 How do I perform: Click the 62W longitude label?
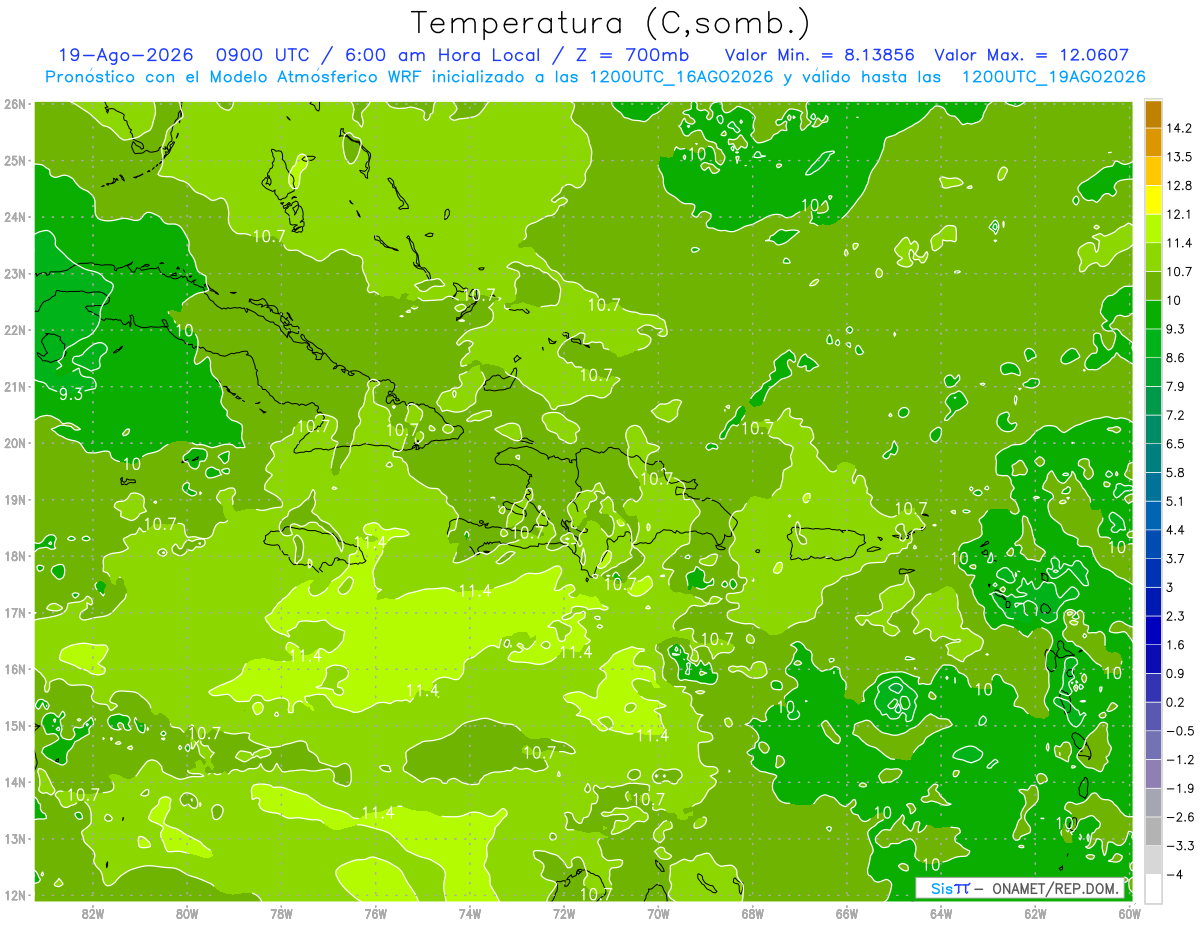[1035, 913]
